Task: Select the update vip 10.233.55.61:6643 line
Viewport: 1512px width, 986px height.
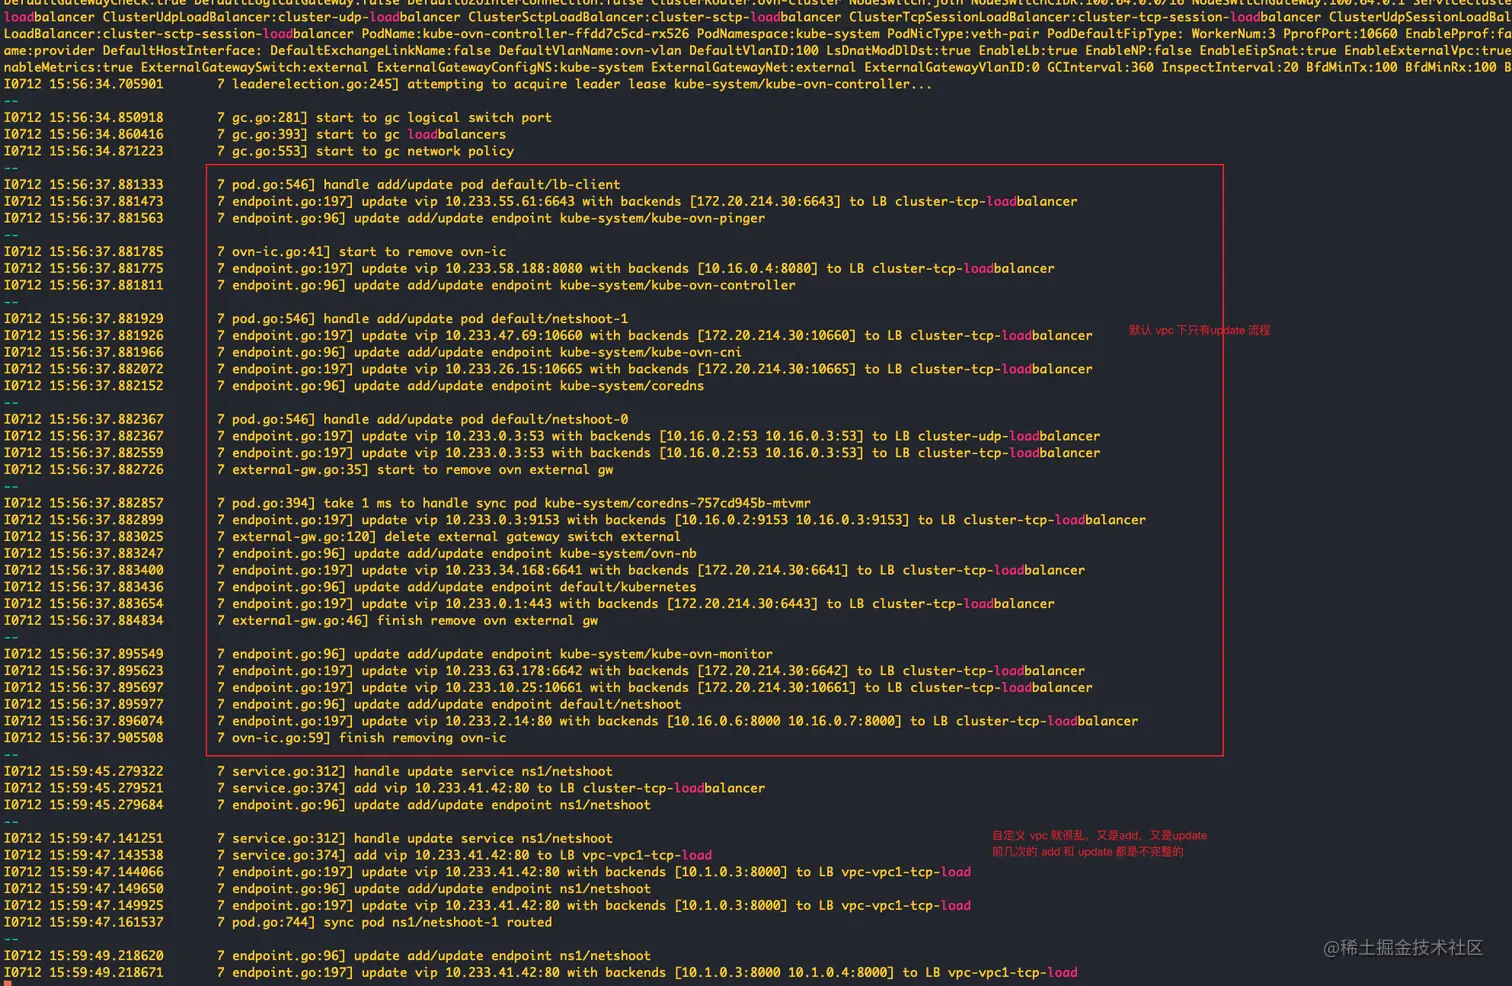Action: (x=541, y=201)
